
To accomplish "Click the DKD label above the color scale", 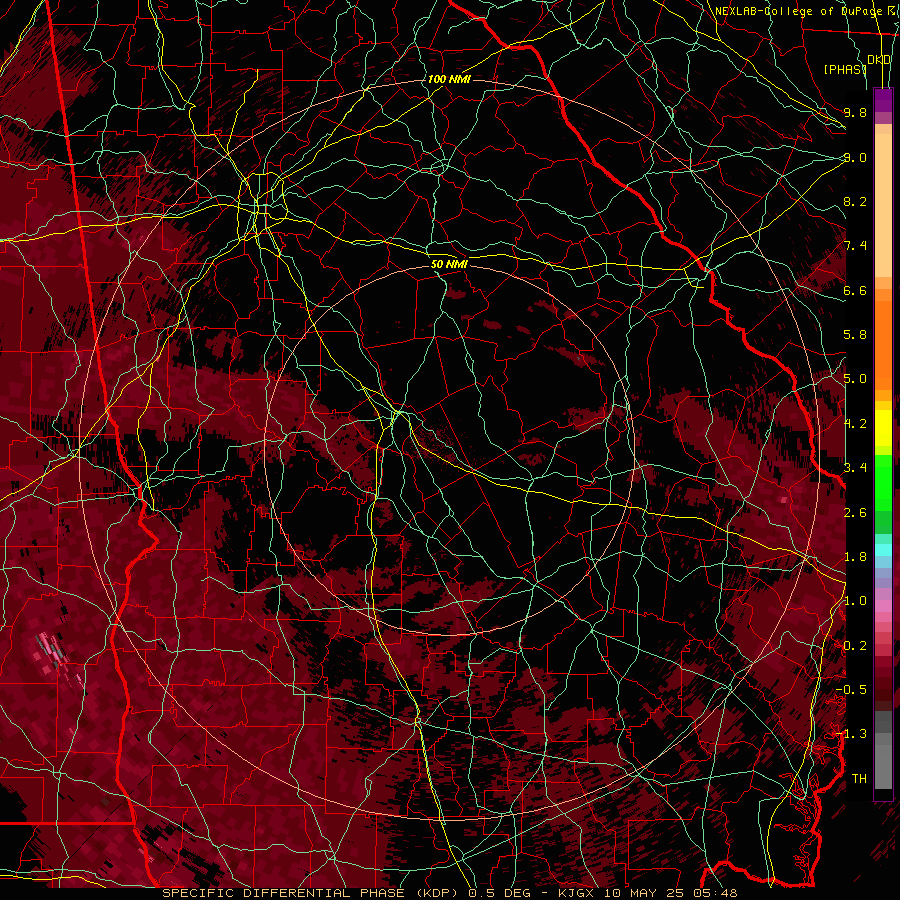I will (879, 60).
